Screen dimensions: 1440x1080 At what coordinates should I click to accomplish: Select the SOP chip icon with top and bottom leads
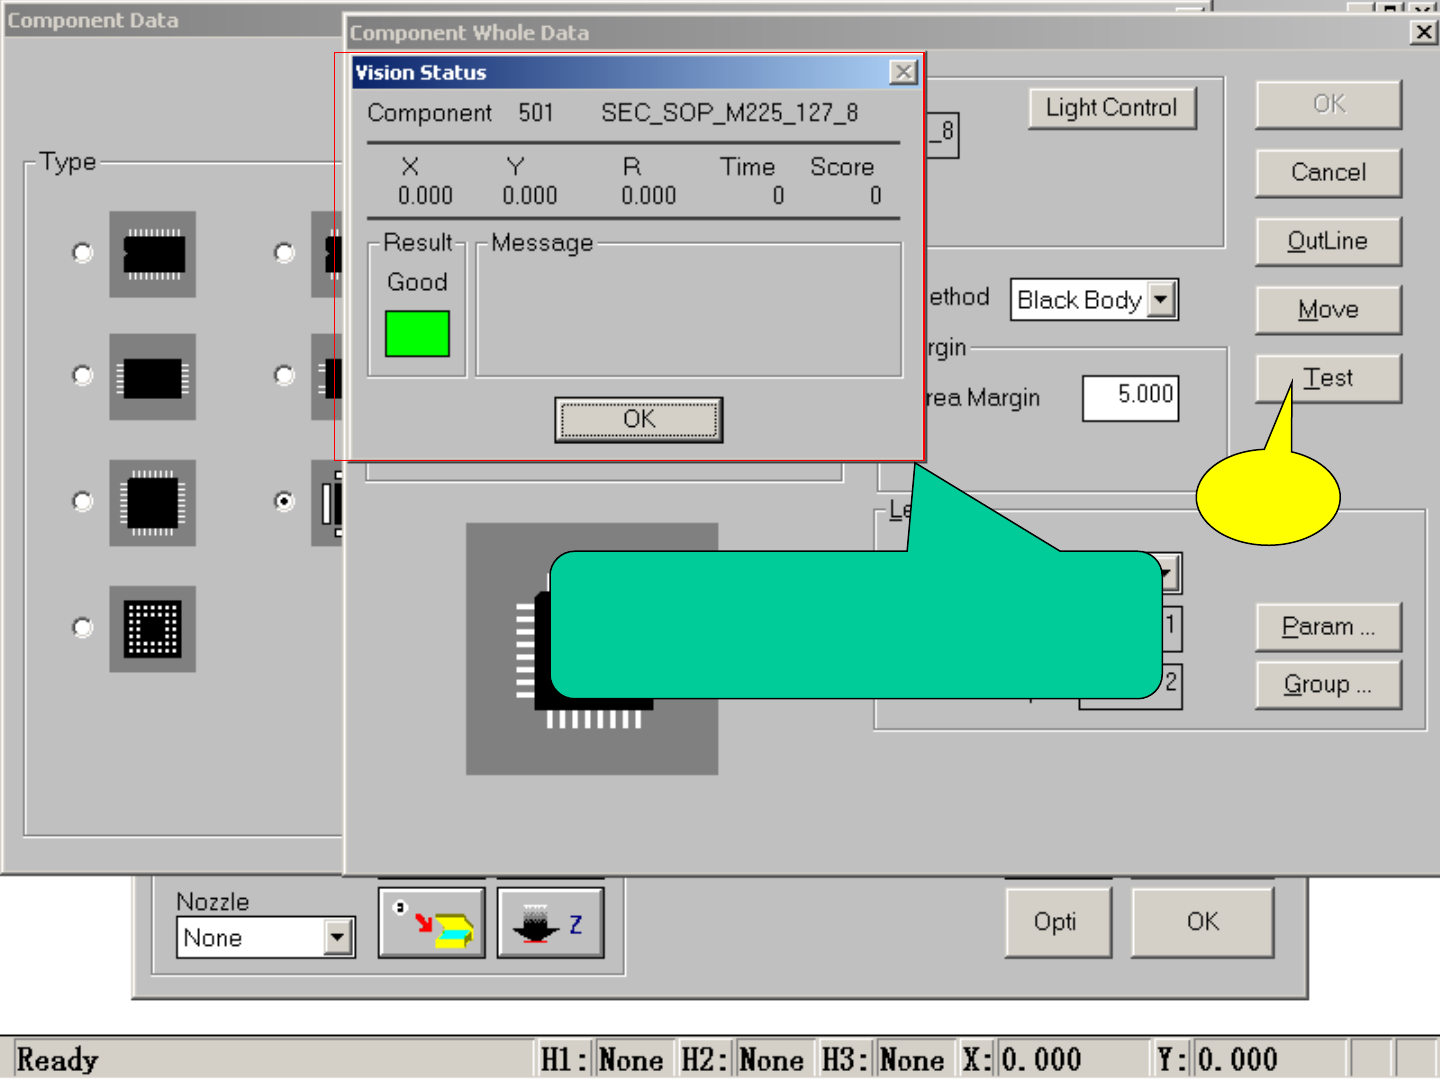[152, 254]
